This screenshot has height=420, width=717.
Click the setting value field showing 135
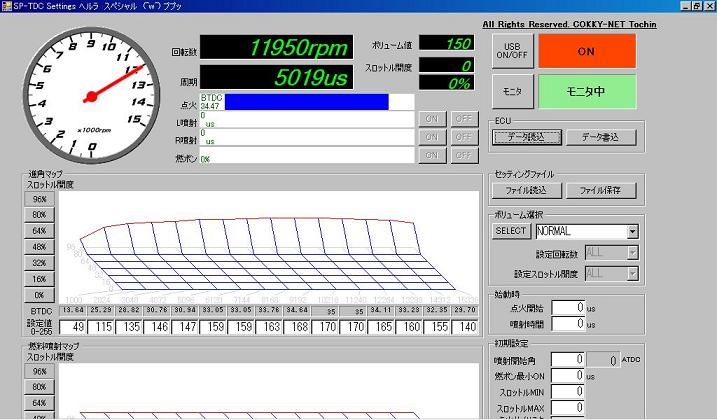pos(129,327)
